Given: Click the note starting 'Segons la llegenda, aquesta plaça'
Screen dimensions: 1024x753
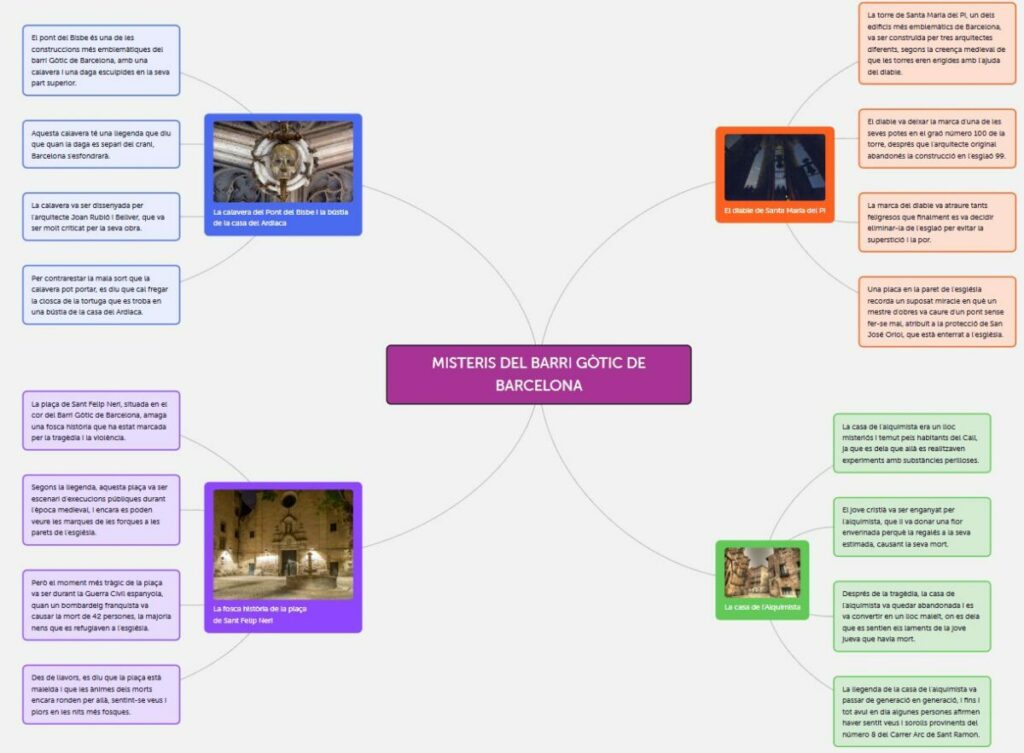Looking at the screenshot, I should (101, 509).
